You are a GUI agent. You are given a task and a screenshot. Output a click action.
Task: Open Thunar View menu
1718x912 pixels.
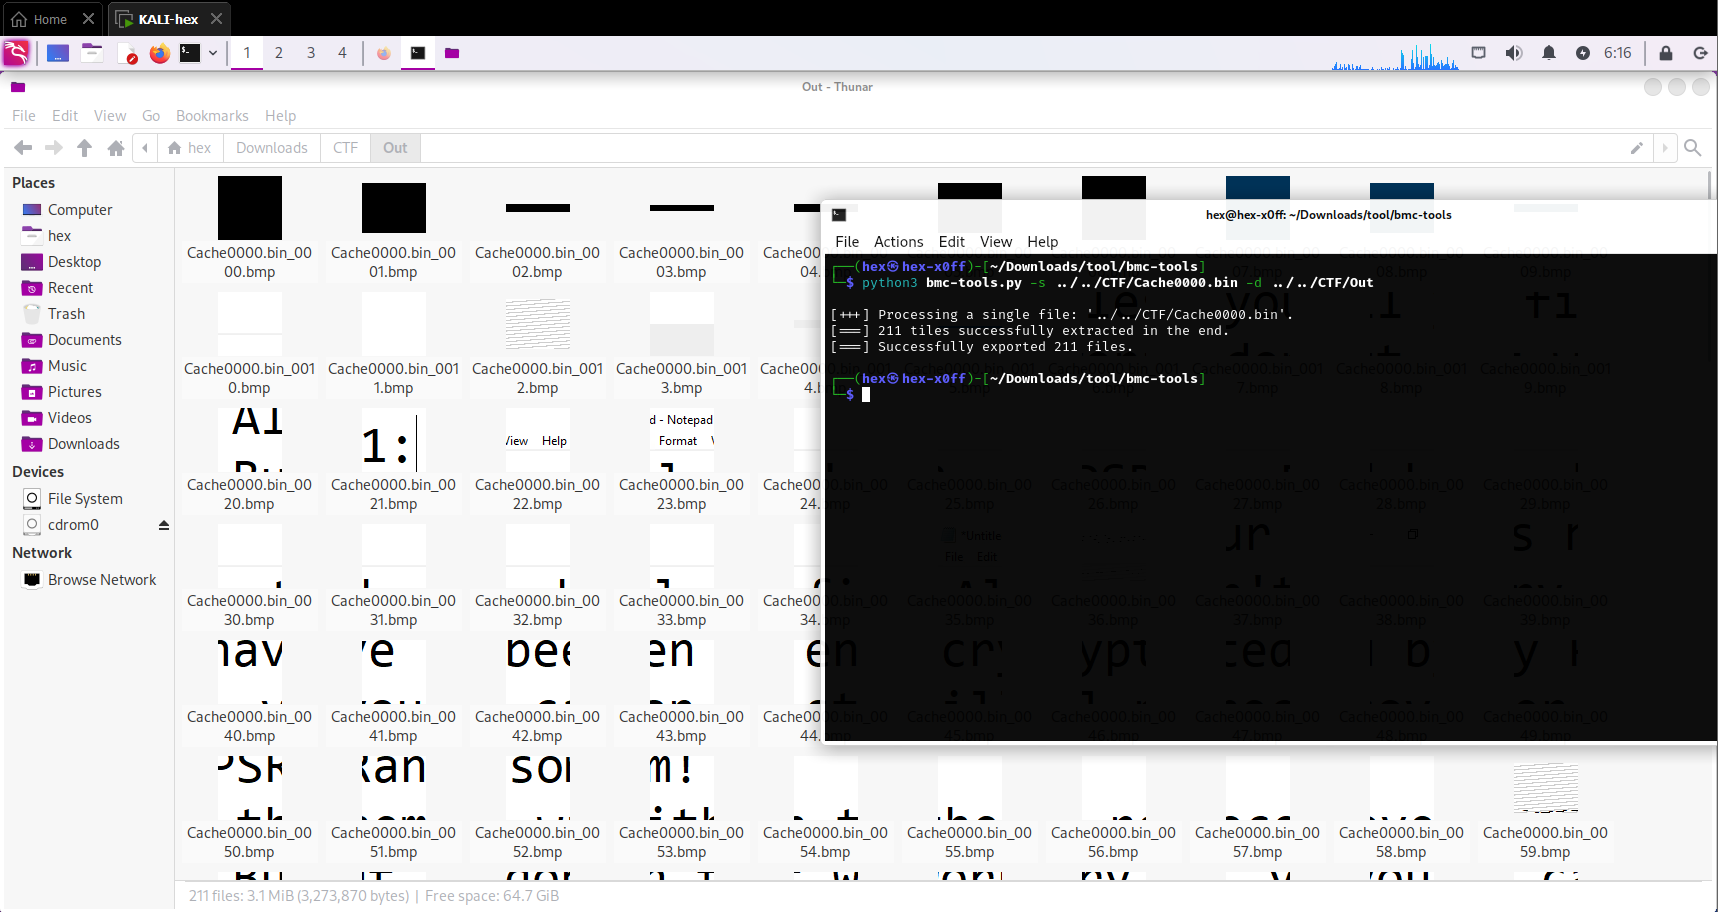[110, 116]
